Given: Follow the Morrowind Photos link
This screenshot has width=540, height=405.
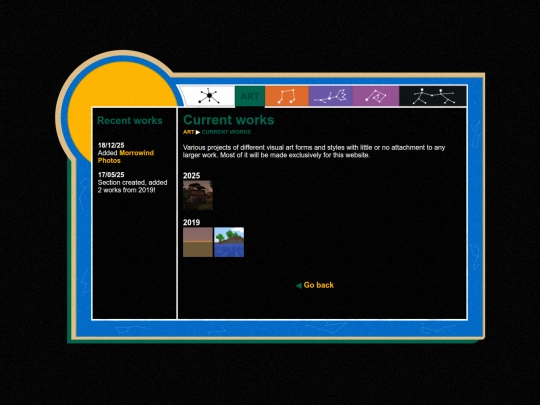Looking at the screenshot, I should [126, 157].
